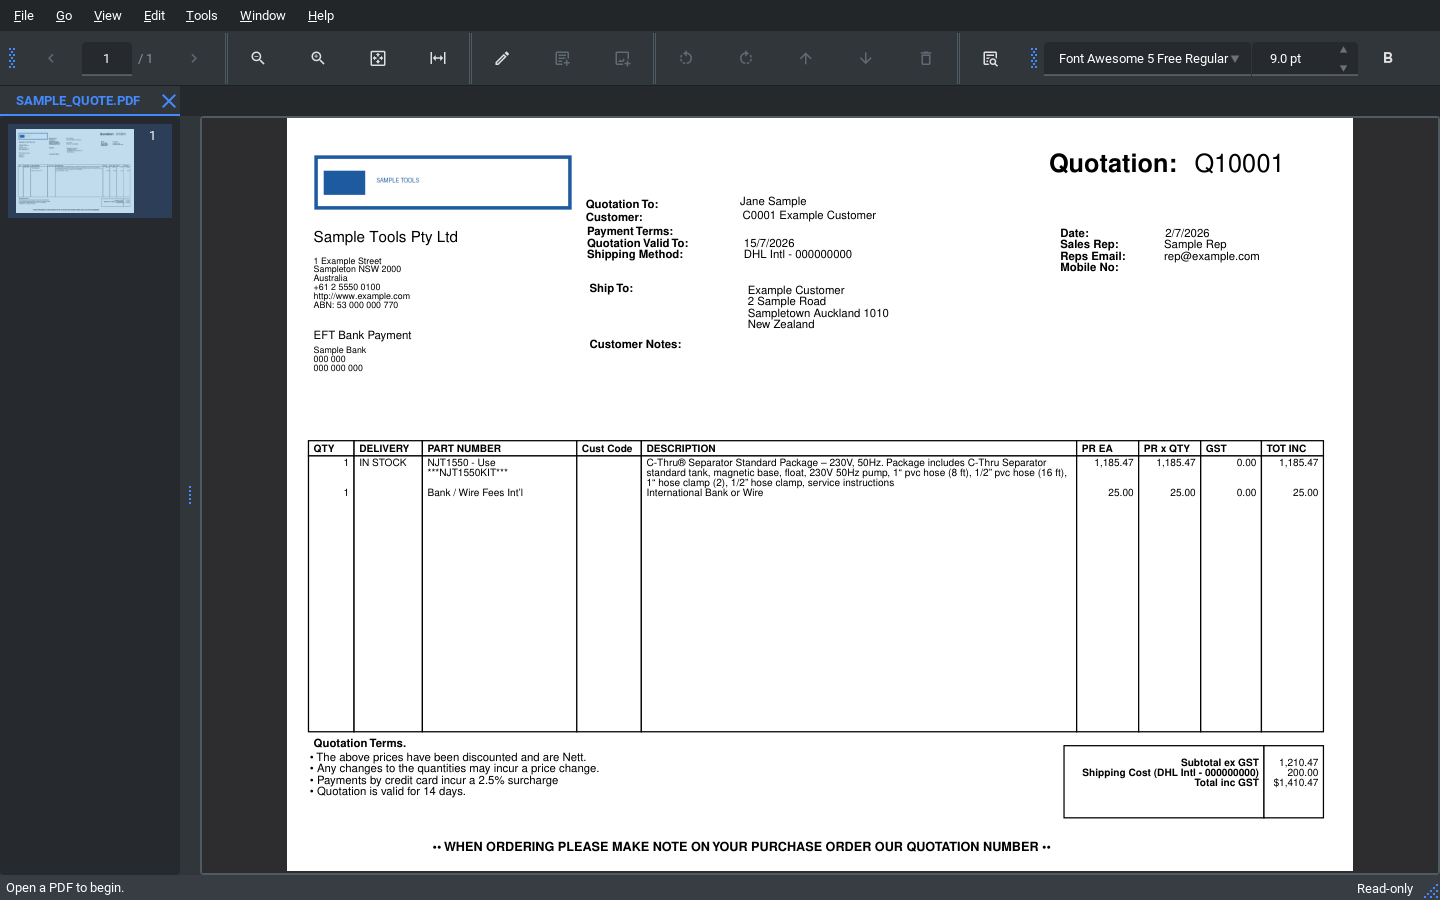Click the Sample Tools logo box
1440x900 pixels.
tap(443, 182)
